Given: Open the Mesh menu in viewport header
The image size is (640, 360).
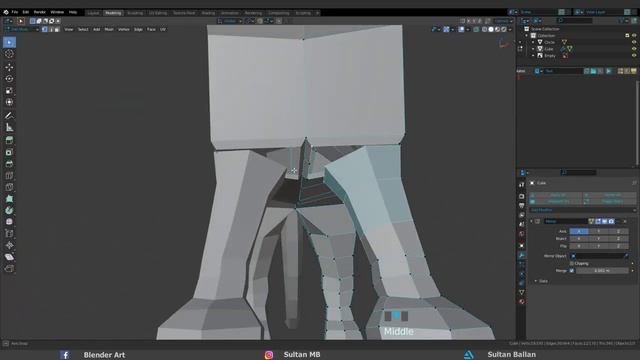Looking at the screenshot, I should pyautogui.click(x=109, y=29).
